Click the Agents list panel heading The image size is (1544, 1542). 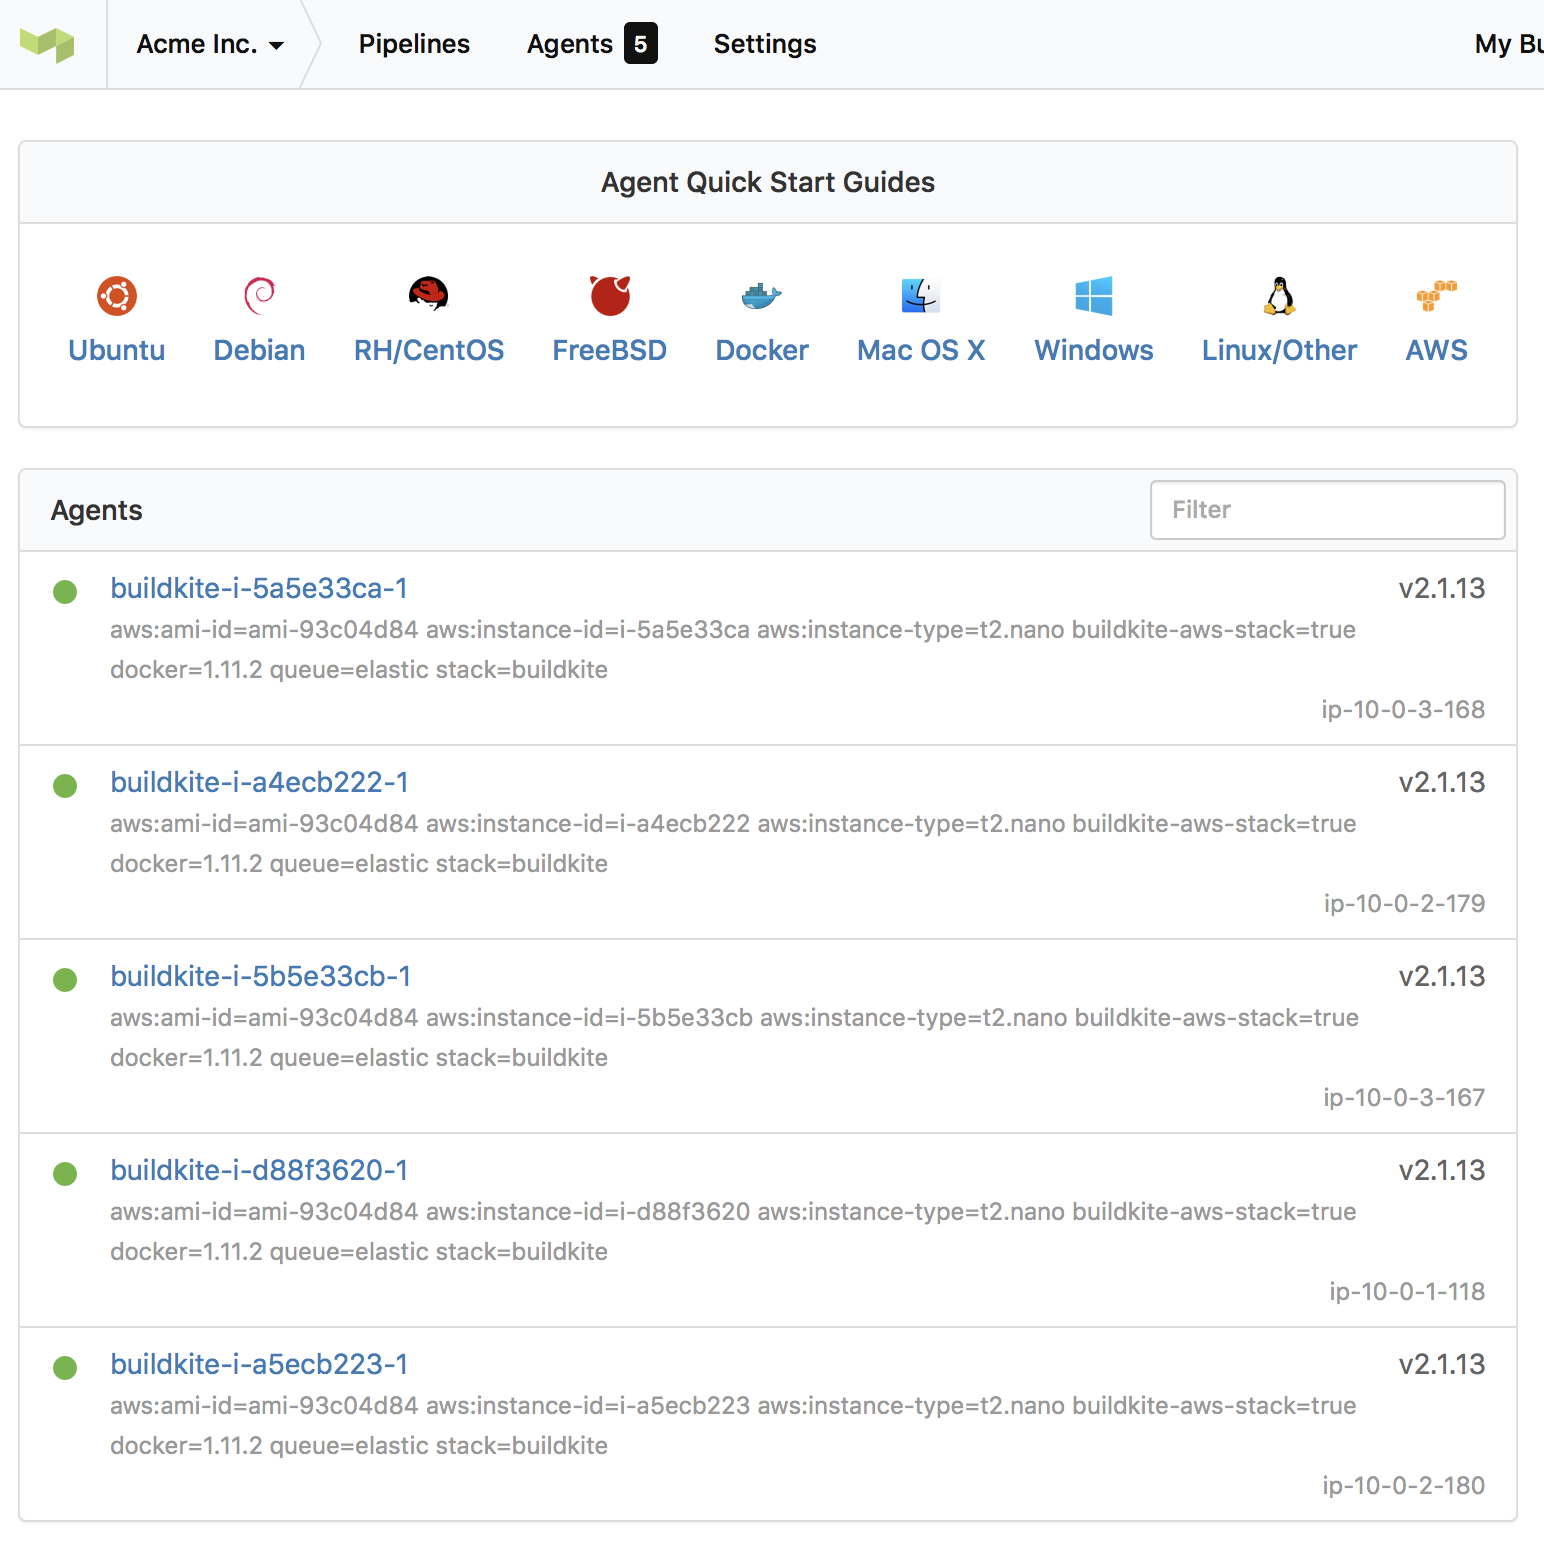click(x=97, y=510)
